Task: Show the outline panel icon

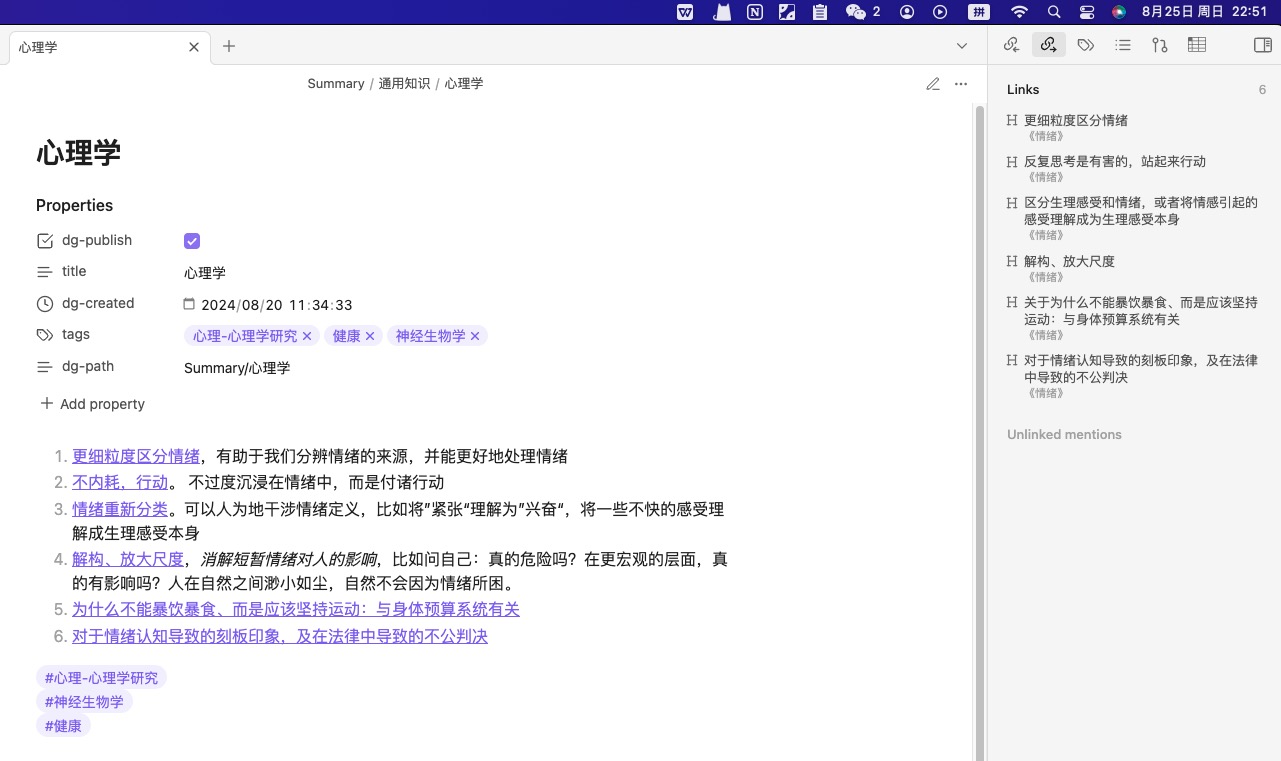Action: (1123, 45)
